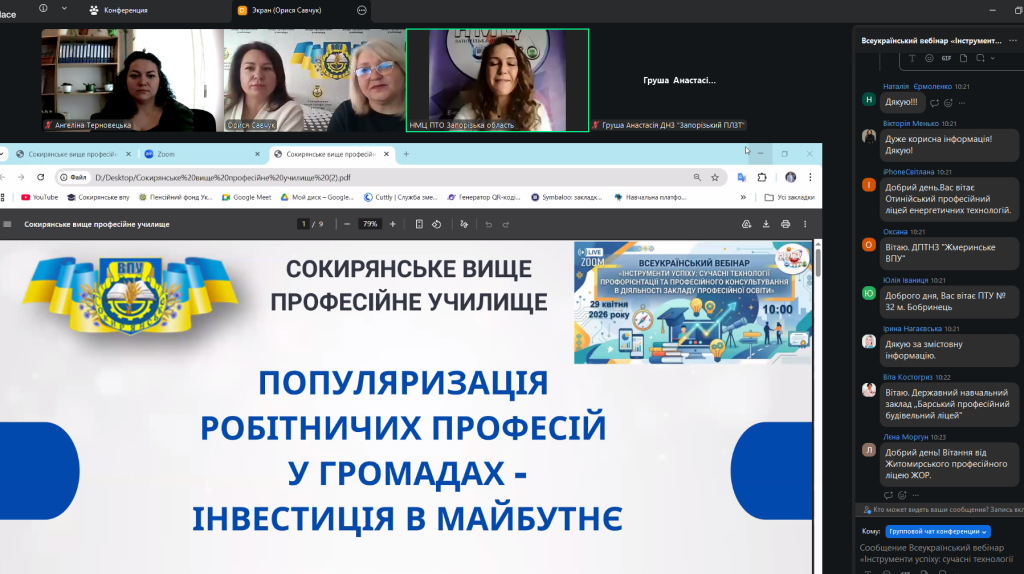Toggle the PDF sidebar hamburger menu
Viewport: 1024px width, 574px height.
coord(7,224)
